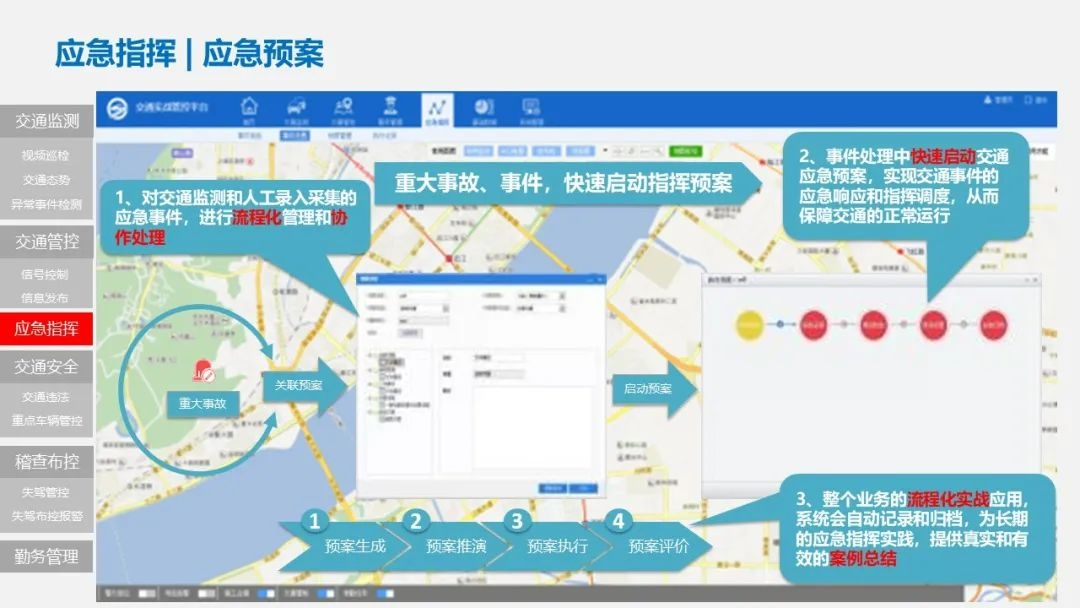1080x608 pixels.
Task: Open the home icon in top navigation
Action: [x=249, y=107]
